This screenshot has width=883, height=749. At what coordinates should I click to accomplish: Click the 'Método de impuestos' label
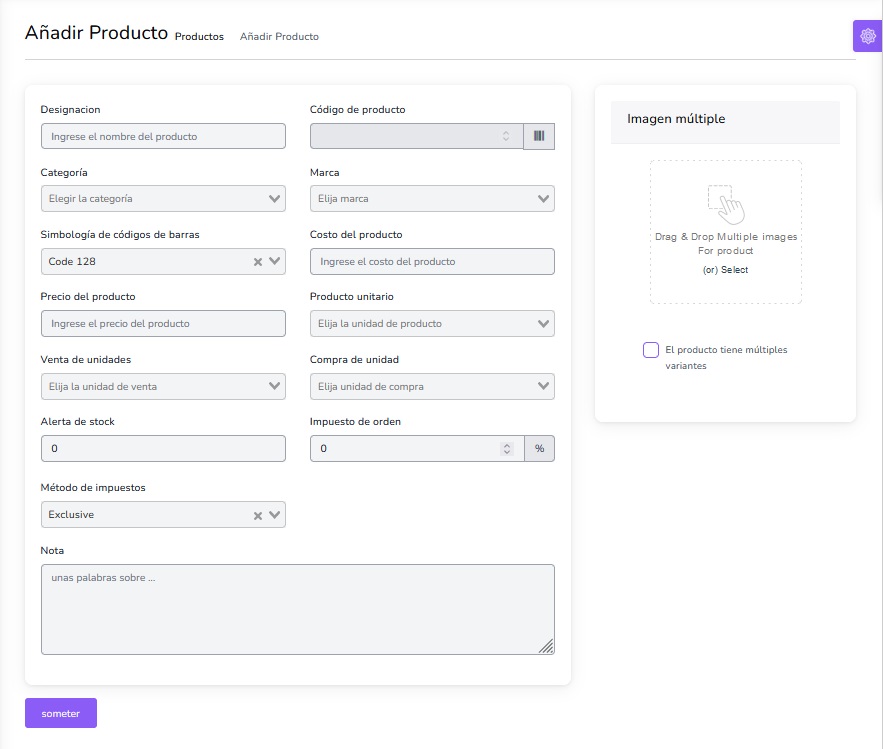(93, 488)
